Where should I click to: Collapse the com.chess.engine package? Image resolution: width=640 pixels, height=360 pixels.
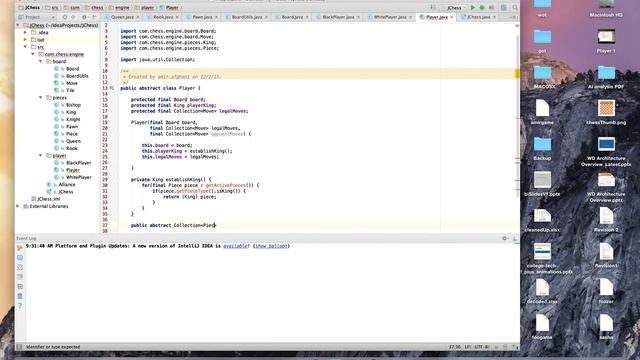click(33, 54)
